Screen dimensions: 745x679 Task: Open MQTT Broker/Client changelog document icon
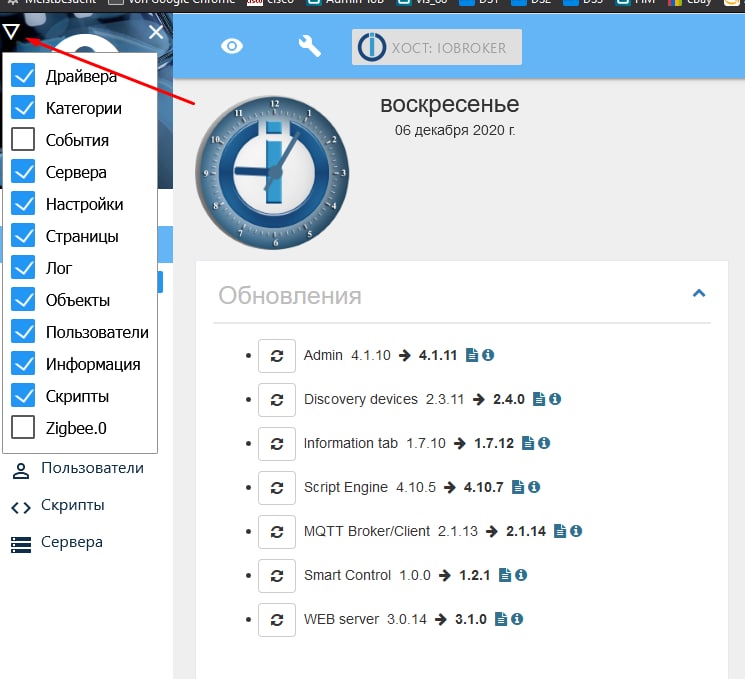pos(560,531)
